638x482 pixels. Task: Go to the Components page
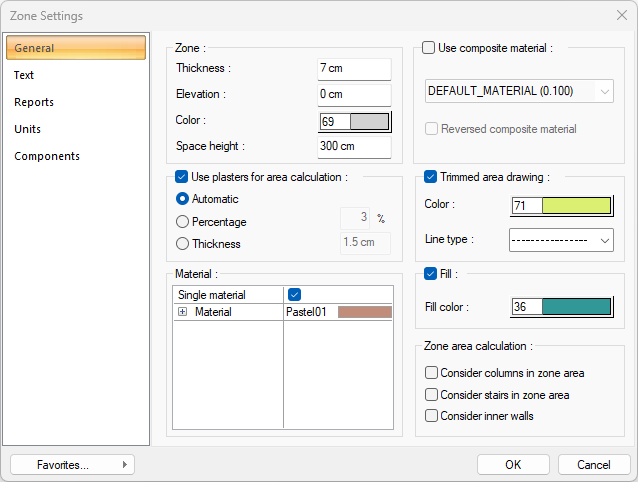tap(47, 156)
